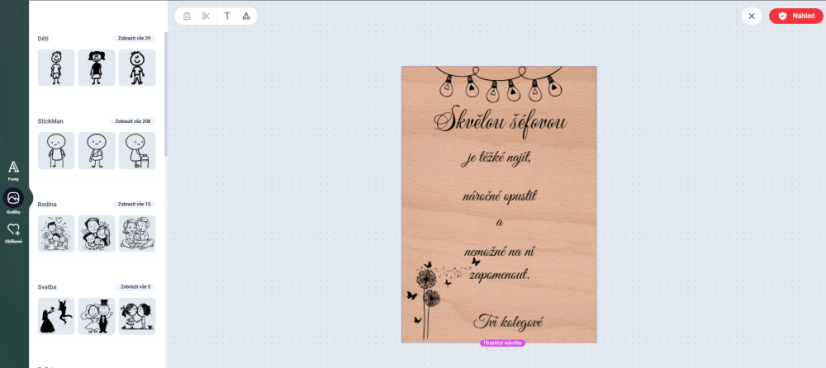Select the T text tool
This screenshot has width=826, height=368.
(x=227, y=16)
